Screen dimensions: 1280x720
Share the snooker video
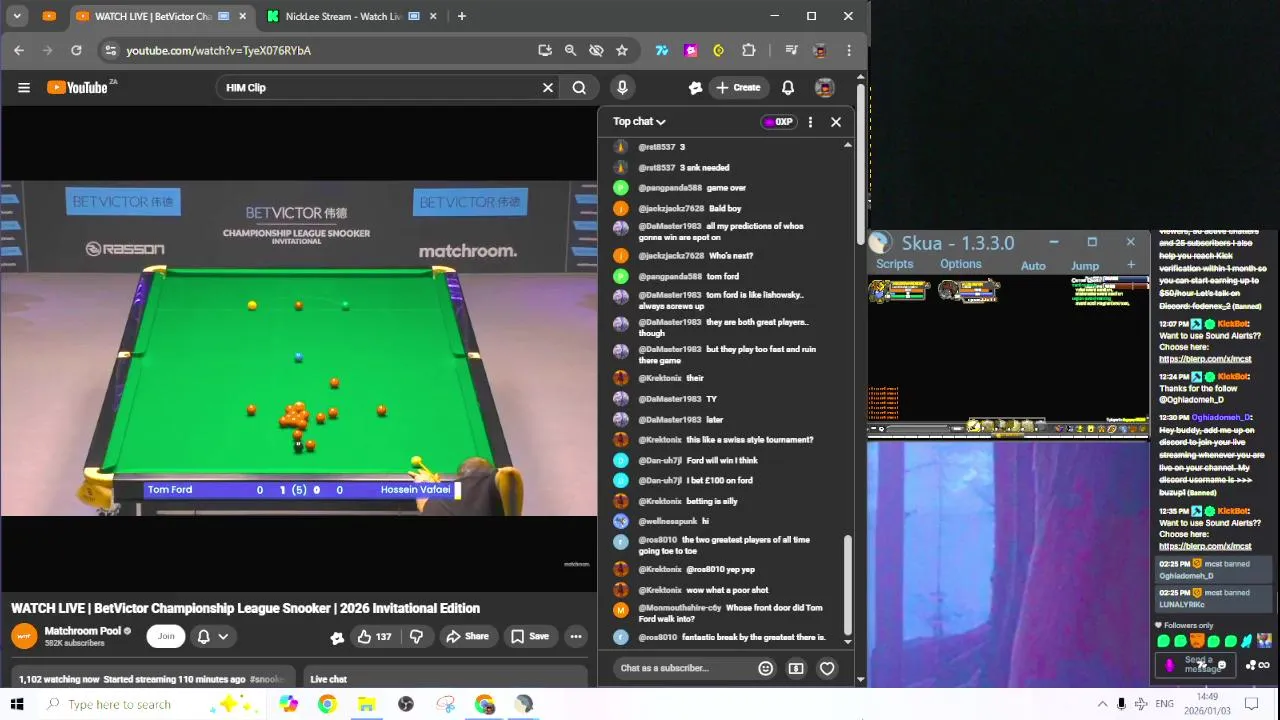pos(468,636)
